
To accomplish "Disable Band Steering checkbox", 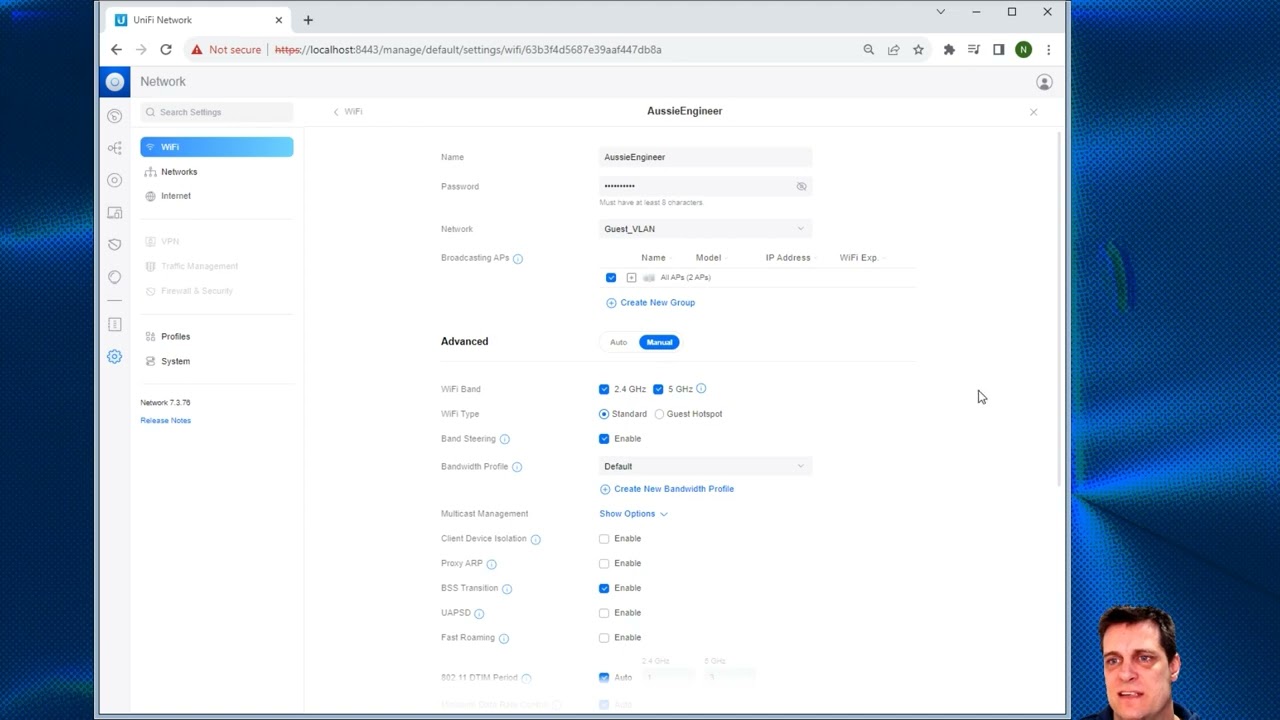I will click(x=604, y=439).
